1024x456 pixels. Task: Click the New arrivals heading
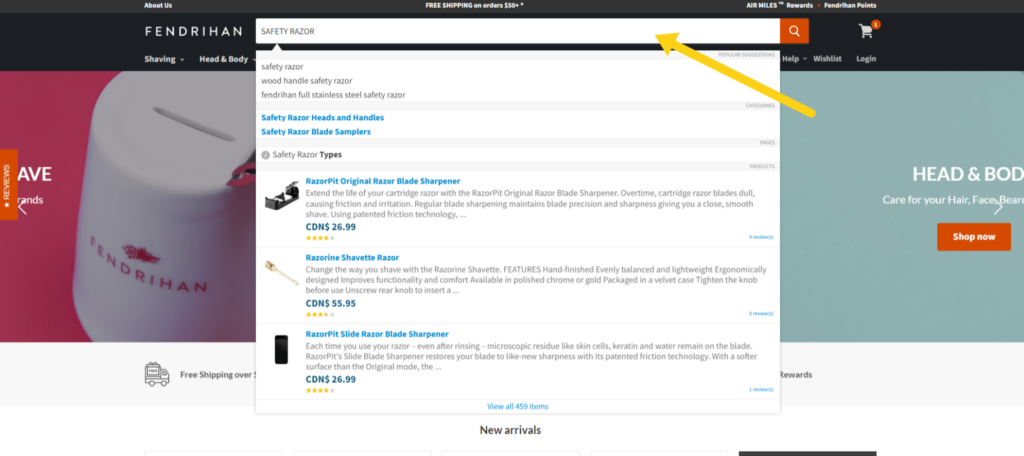click(510, 430)
